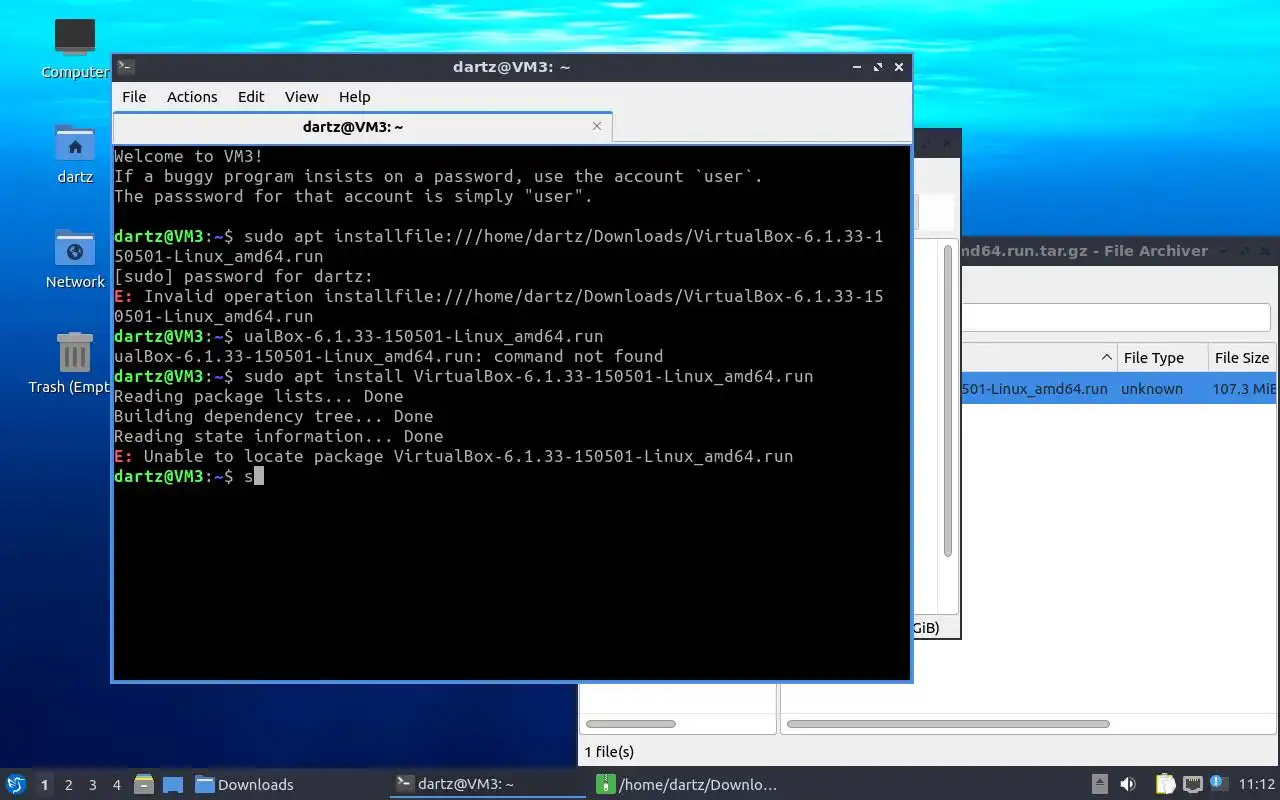This screenshot has height=800, width=1280.
Task: Click the '107.3 MiB' file size cell
Action: 1244,389
